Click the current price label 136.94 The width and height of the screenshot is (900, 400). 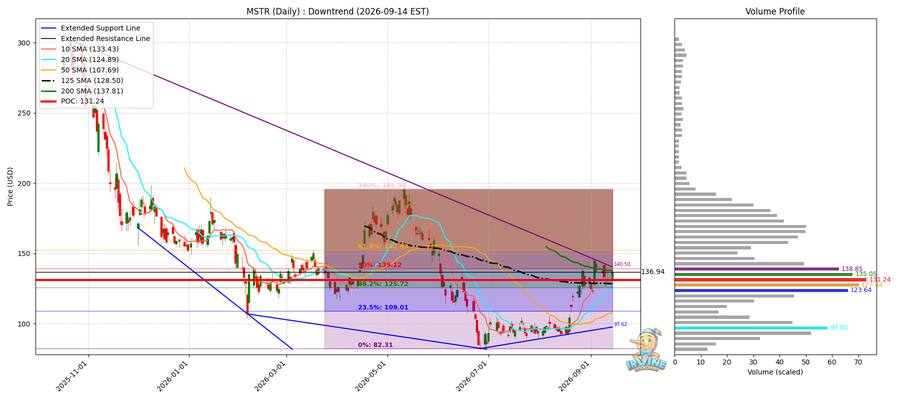[x=653, y=271]
